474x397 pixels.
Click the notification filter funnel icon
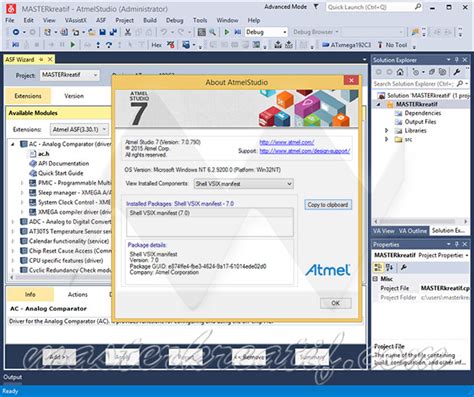pyautogui.click(x=316, y=7)
